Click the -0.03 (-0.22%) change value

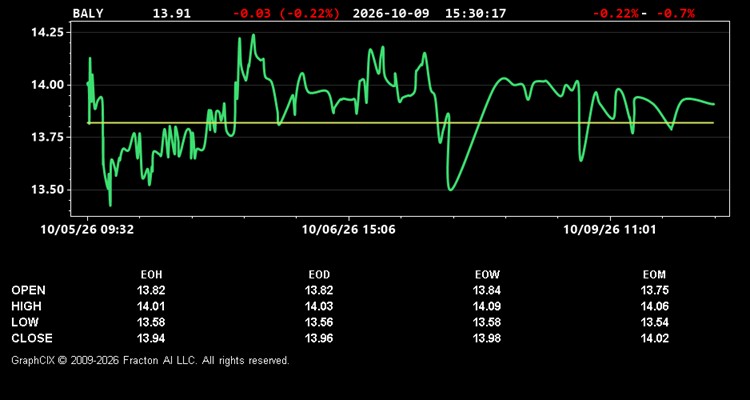[286, 13]
